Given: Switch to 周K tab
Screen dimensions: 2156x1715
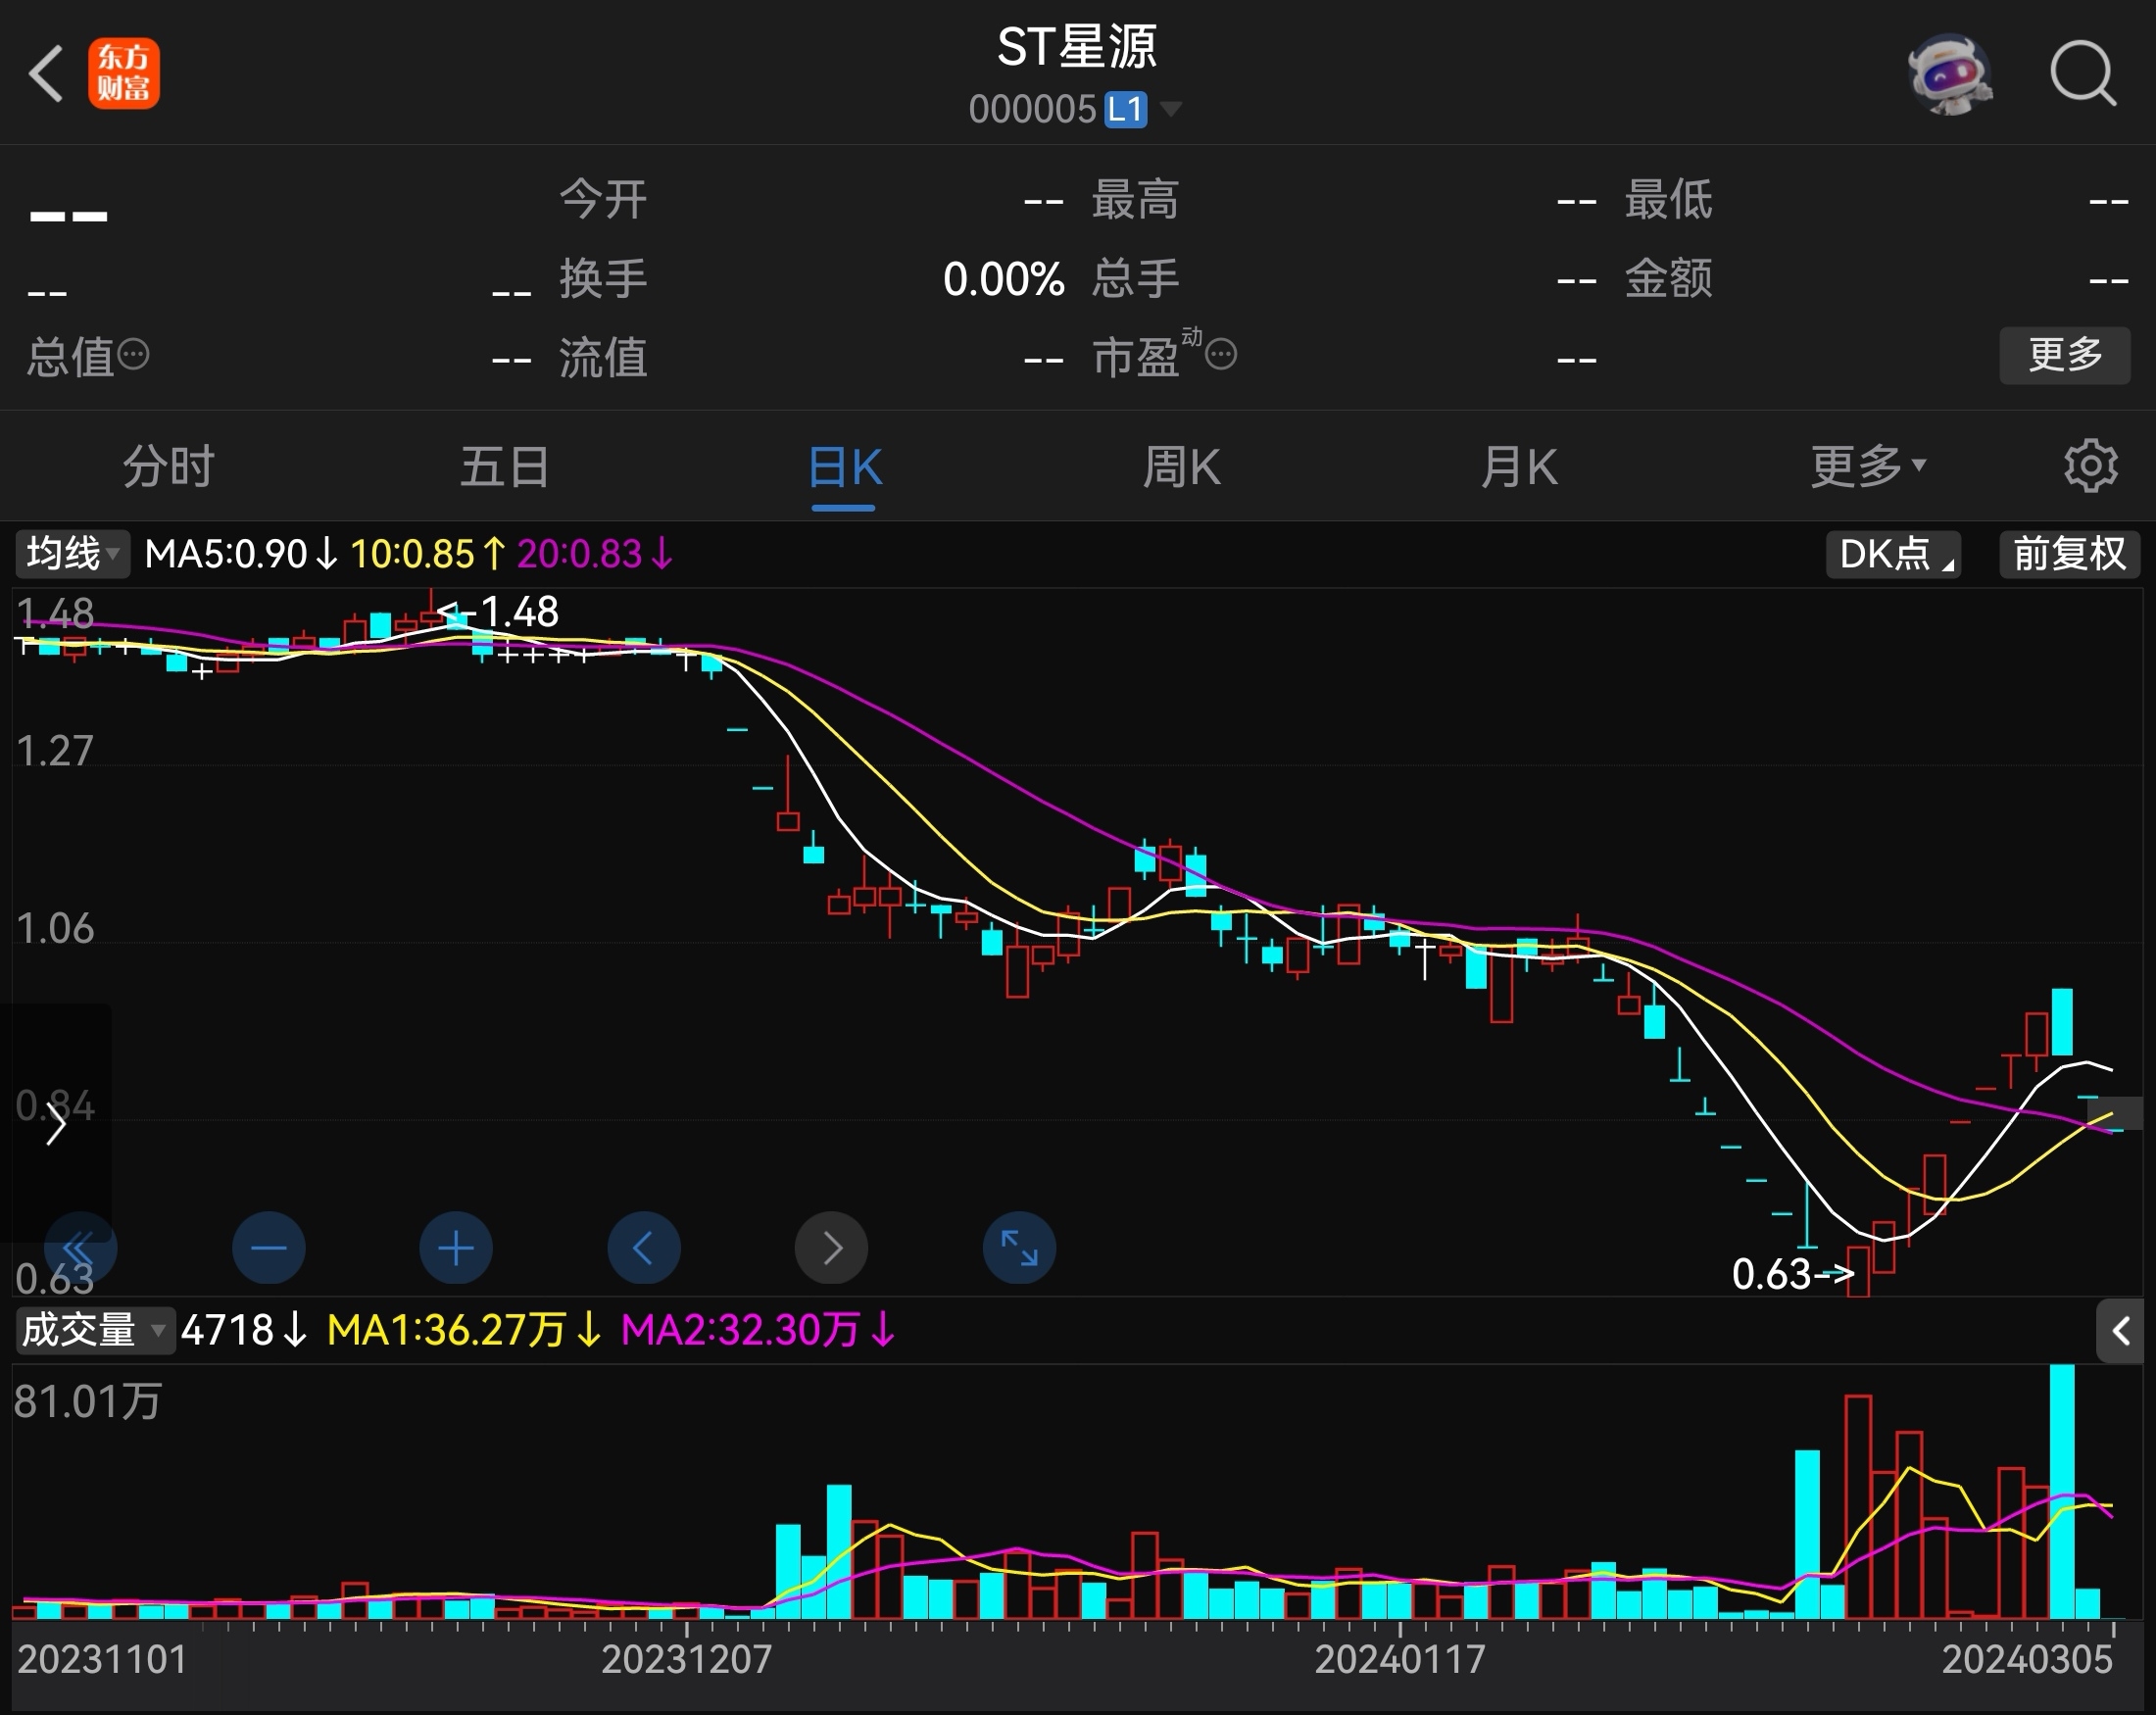Looking at the screenshot, I should tap(1181, 467).
